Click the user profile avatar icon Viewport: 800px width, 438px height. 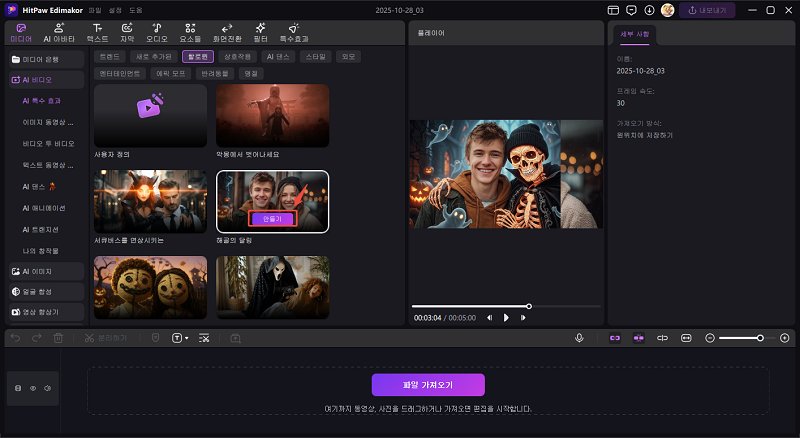(667, 10)
